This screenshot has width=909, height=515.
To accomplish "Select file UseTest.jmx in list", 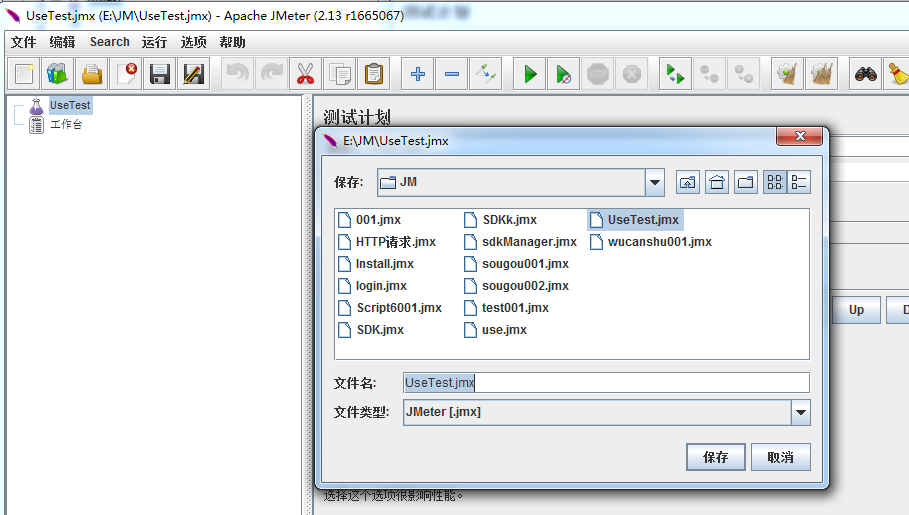I will tap(635, 220).
